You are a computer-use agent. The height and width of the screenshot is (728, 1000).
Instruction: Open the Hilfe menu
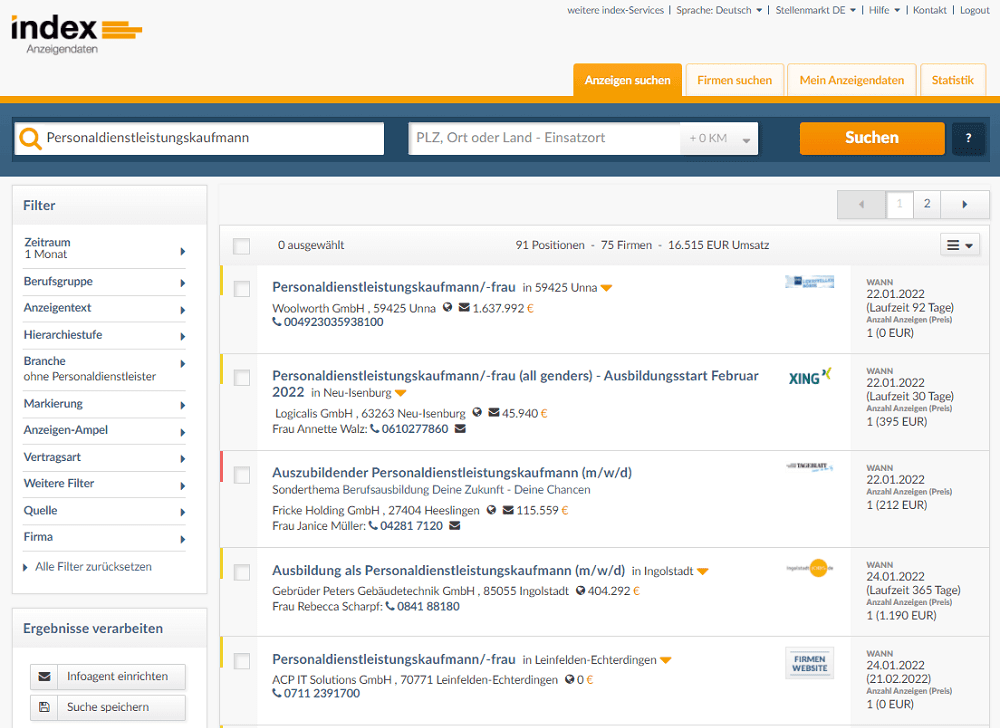pos(885,10)
